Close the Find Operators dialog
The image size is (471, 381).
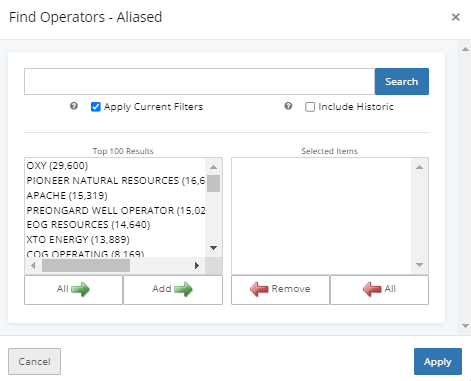click(x=455, y=17)
